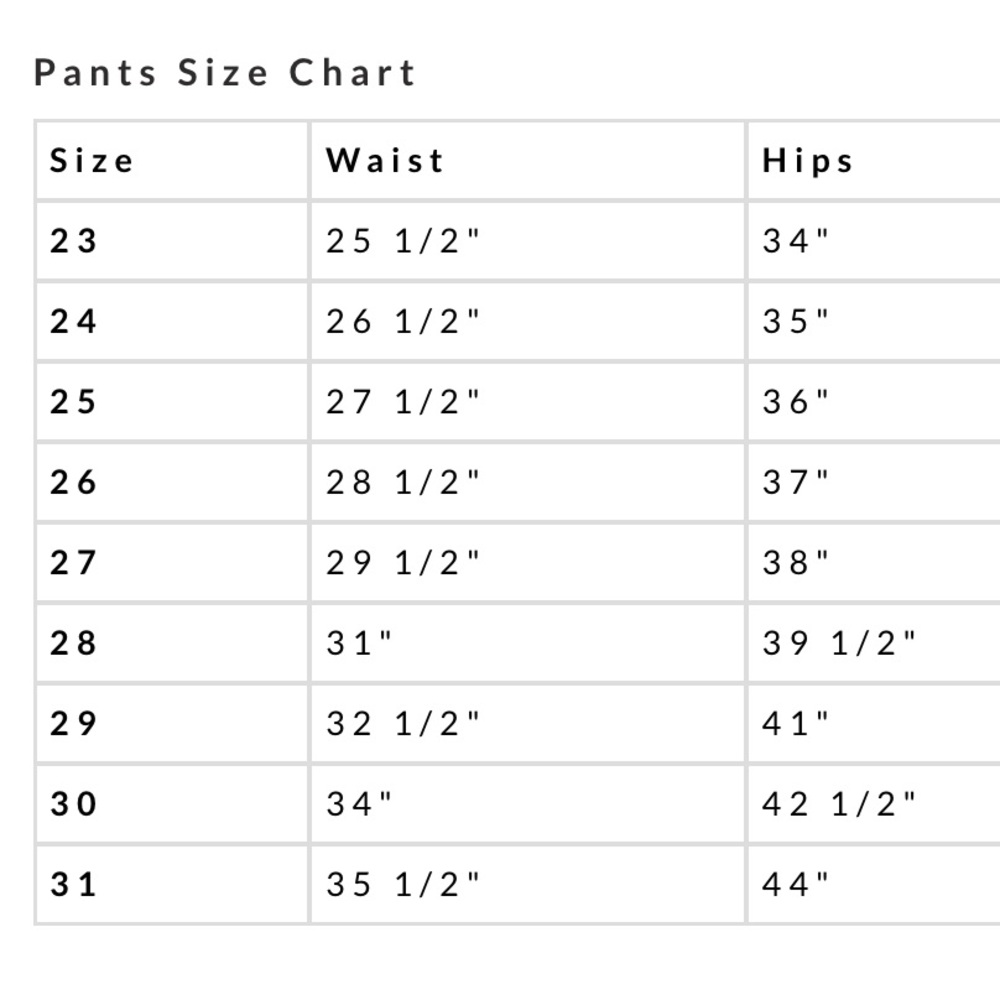Screen dimensions: 1000x1000
Task: Click the Pants Size Chart heading
Action: (x=224, y=72)
